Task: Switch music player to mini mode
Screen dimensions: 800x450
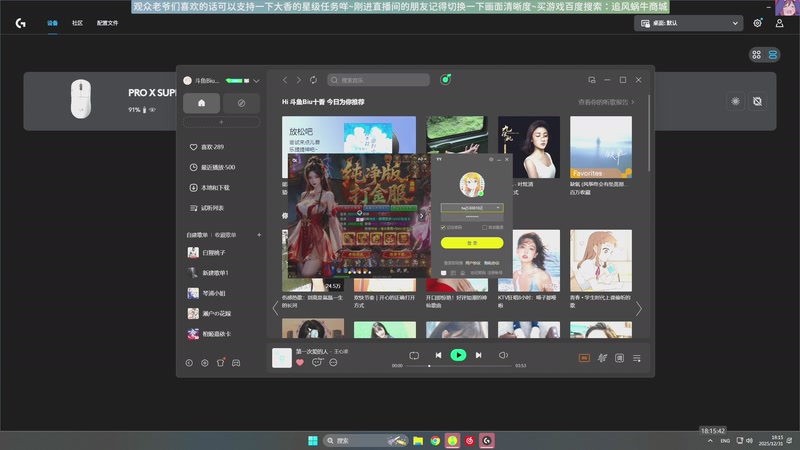Action: (592, 80)
